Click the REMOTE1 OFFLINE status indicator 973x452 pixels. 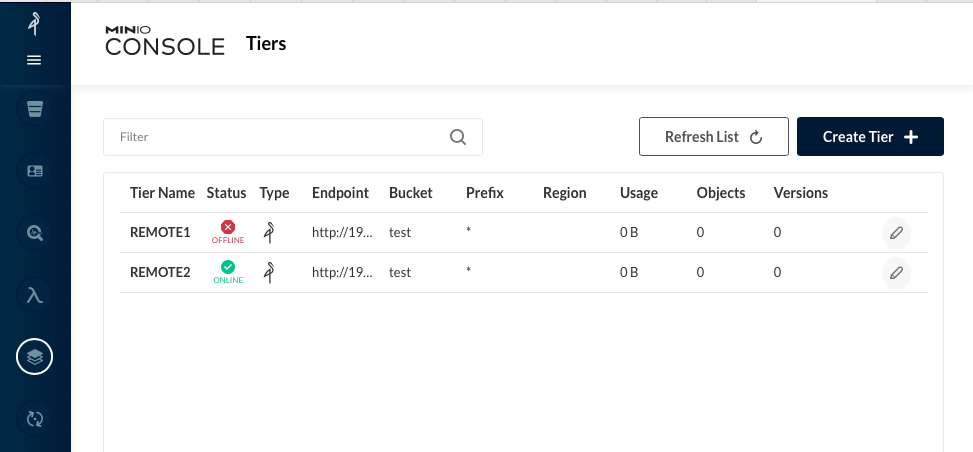click(x=228, y=232)
